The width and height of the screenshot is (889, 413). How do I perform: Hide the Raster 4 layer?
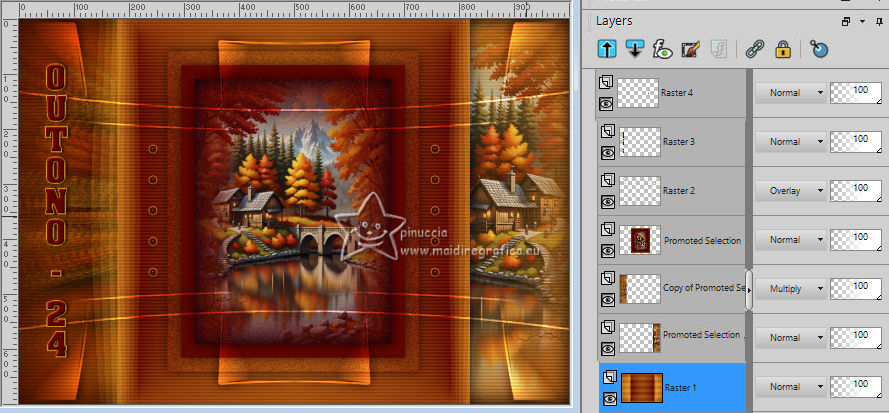click(x=606, y=104)
